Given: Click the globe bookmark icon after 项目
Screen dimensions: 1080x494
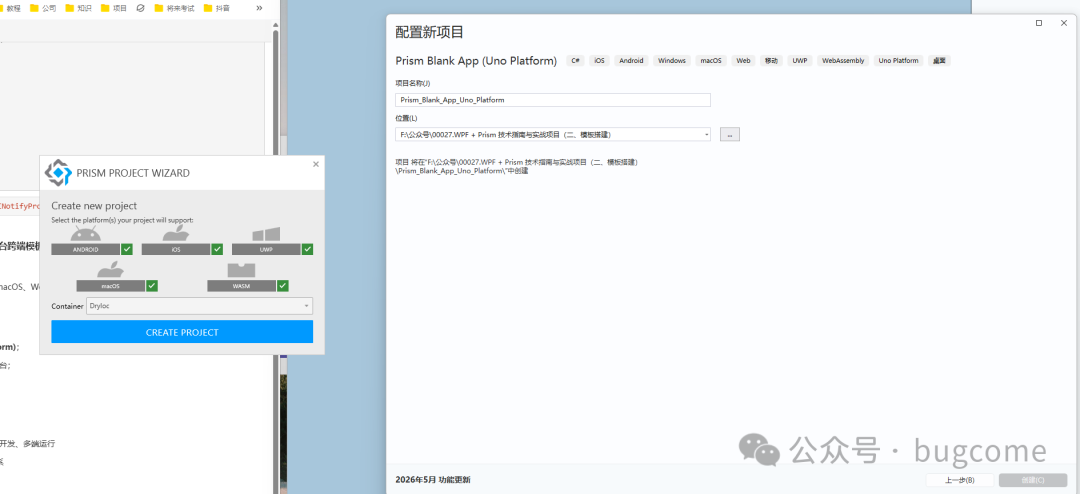Looking at the screenshot, I should 141,8.
